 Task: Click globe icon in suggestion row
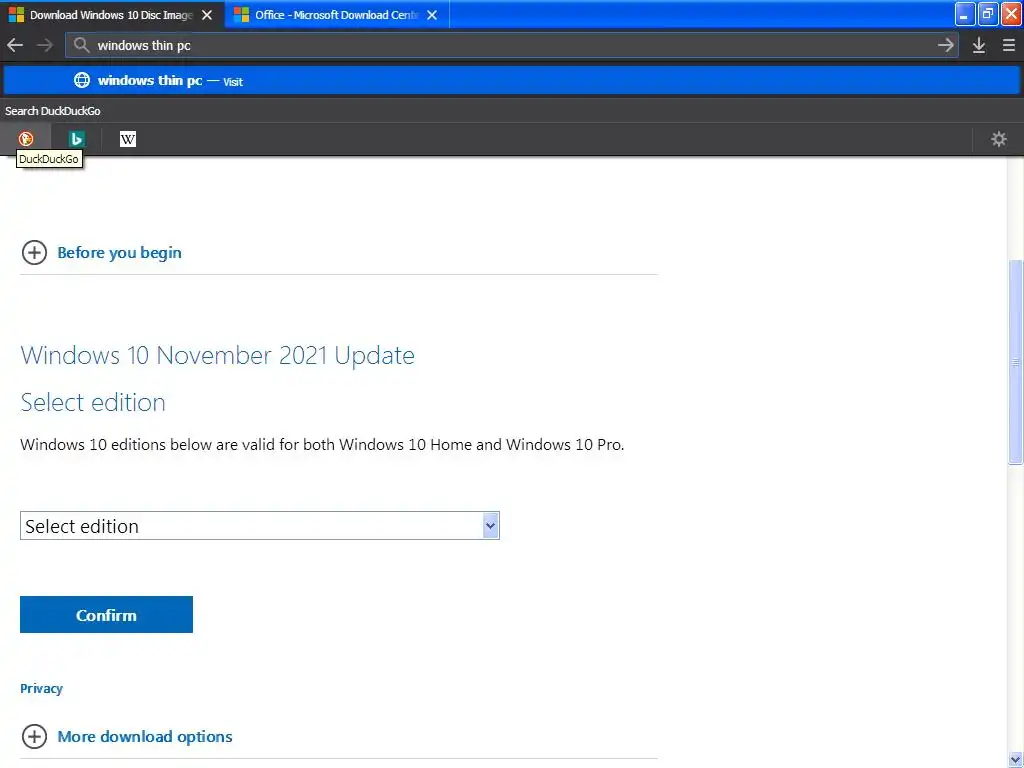(x=82, y=80)
